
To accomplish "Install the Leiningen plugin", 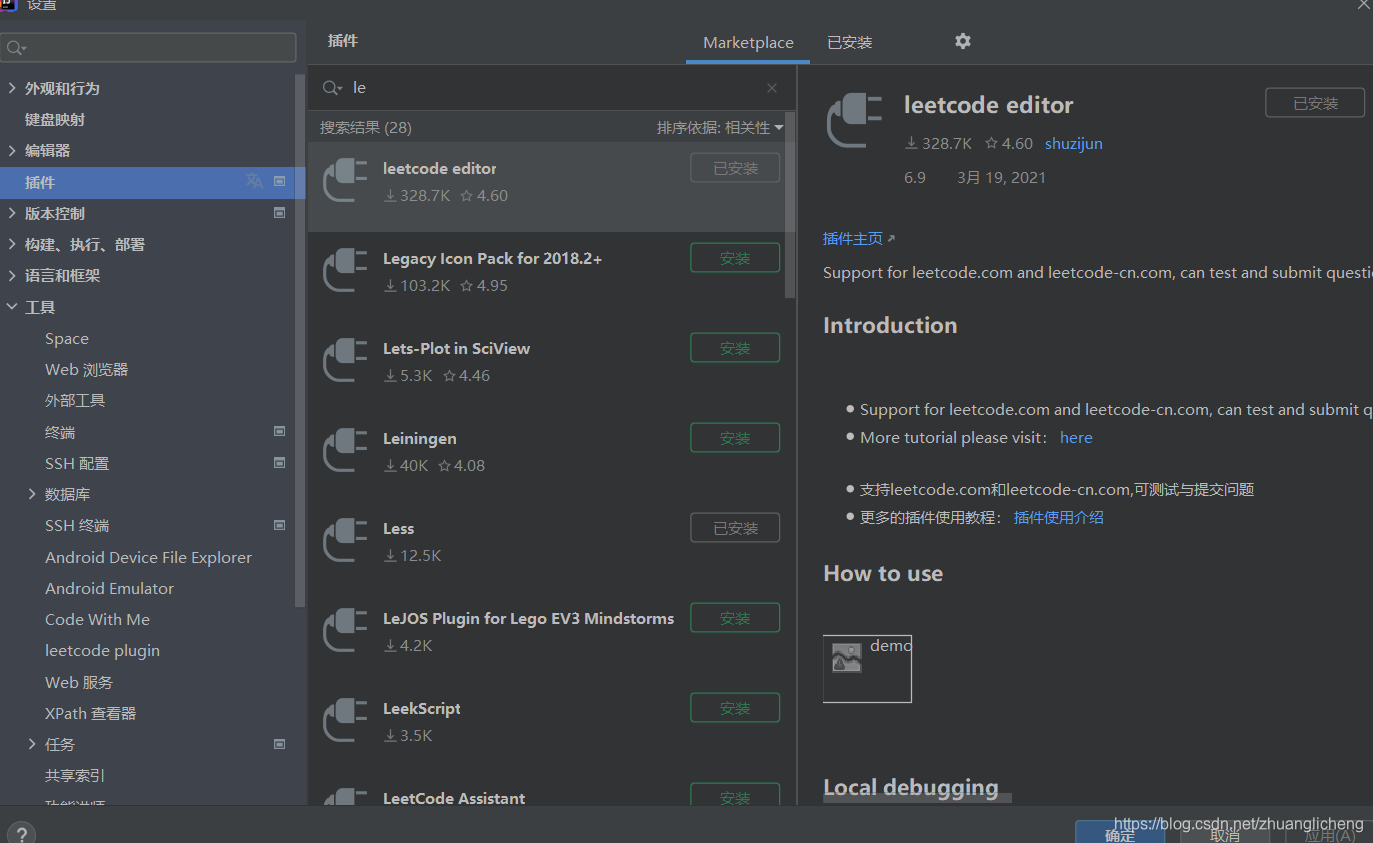I will point(735,438).
